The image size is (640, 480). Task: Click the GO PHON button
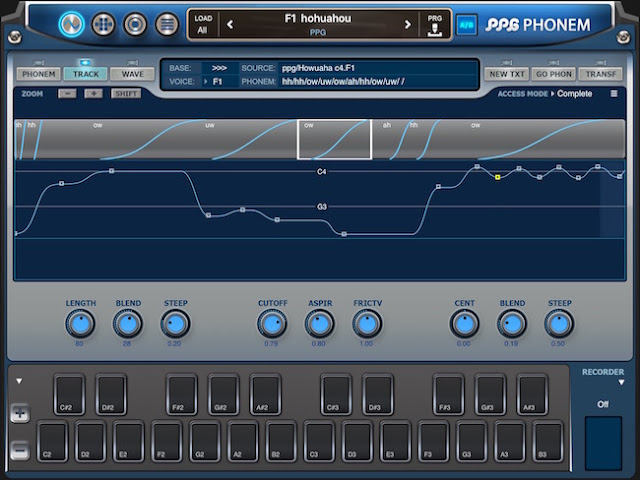[554, 74]
